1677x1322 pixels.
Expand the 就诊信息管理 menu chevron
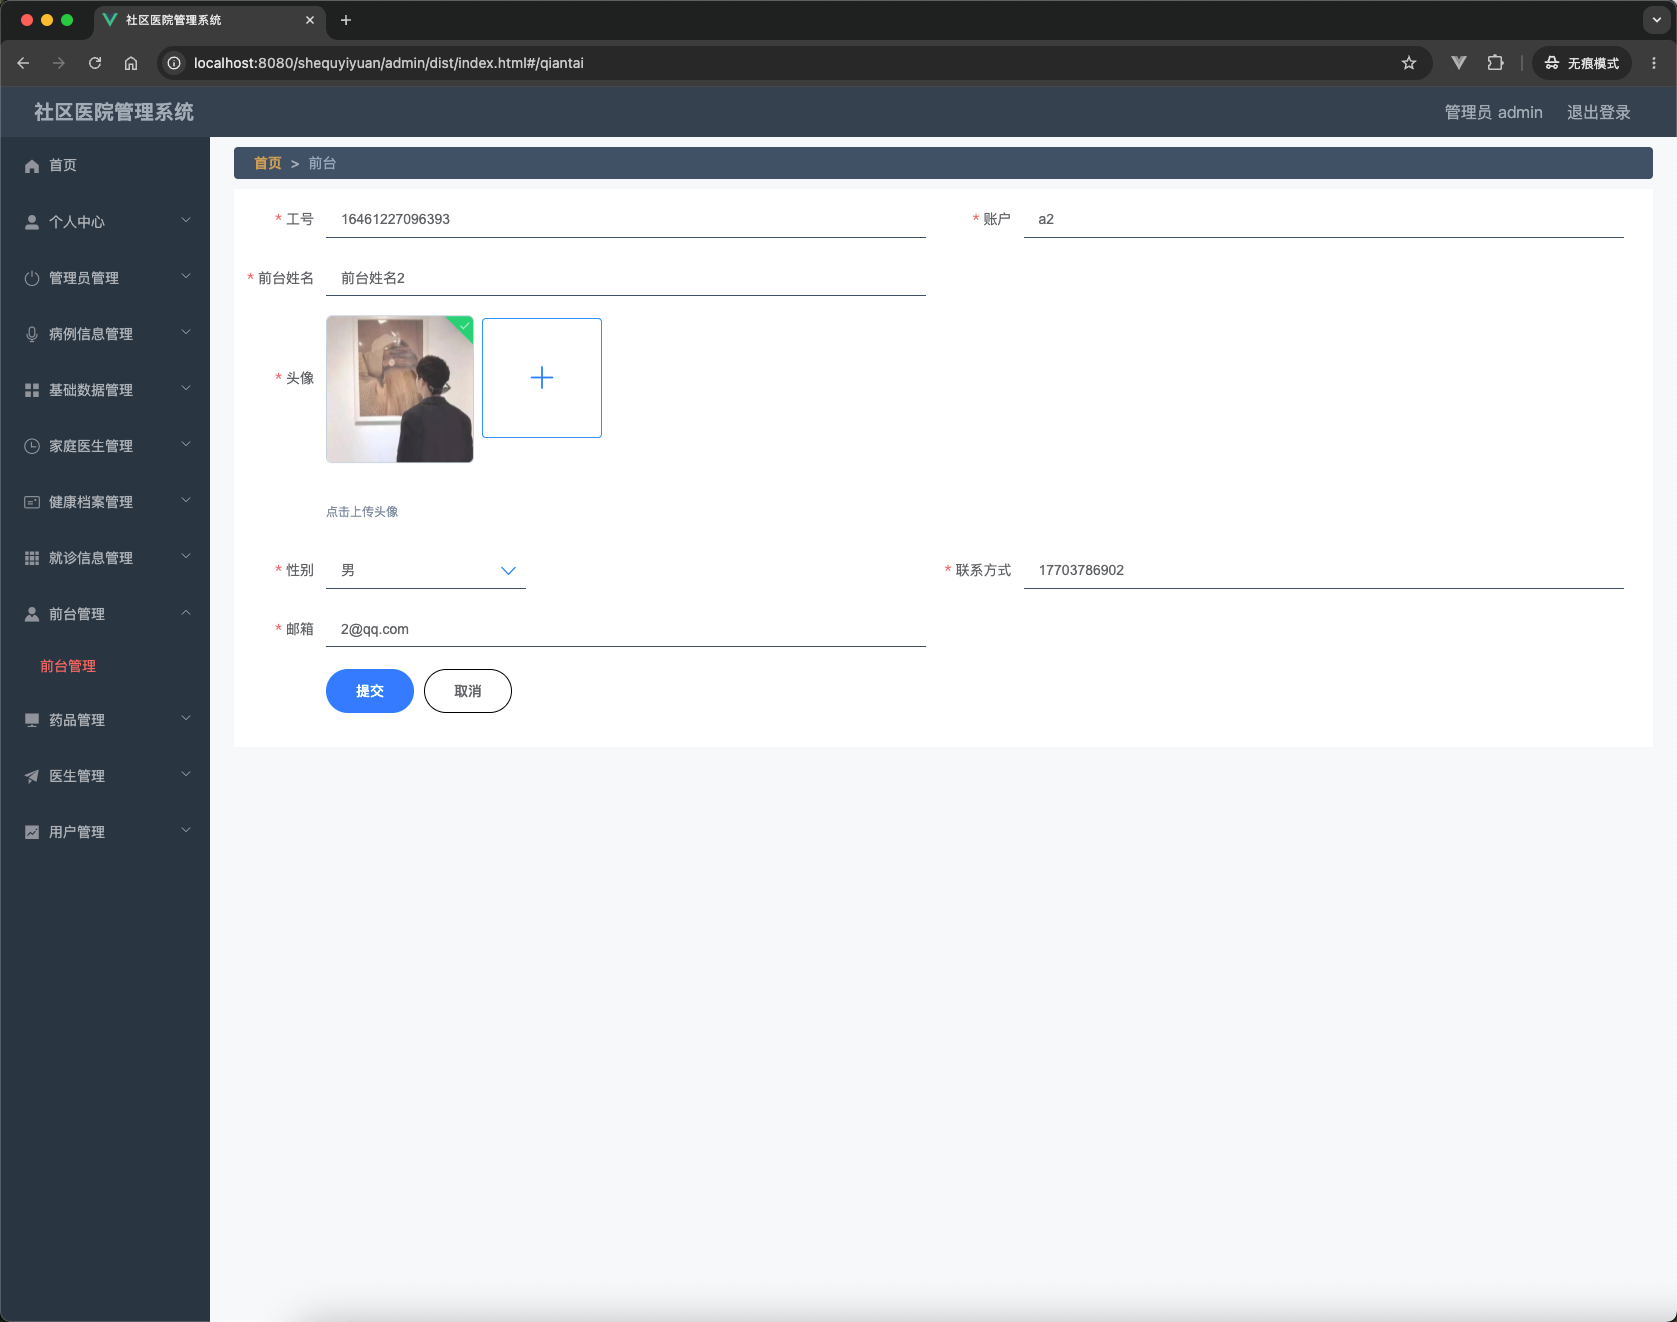[x=186, y=556]
